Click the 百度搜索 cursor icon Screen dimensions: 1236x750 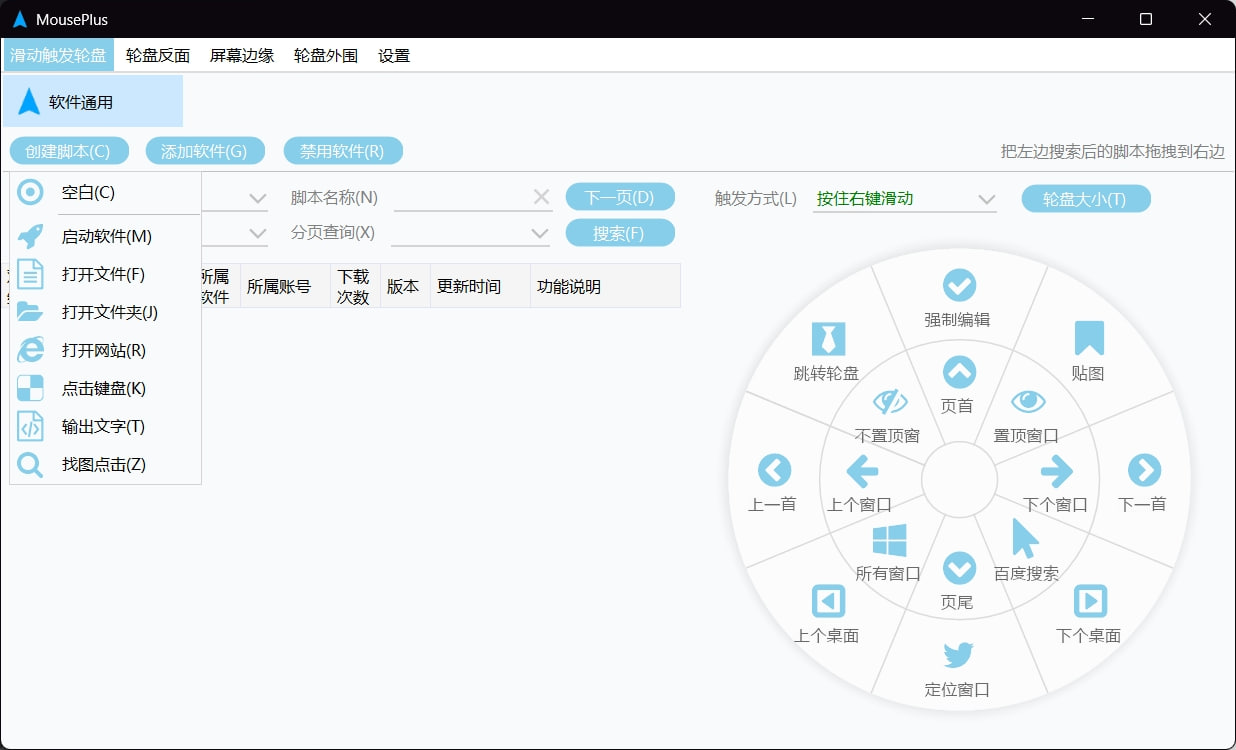[x=1025, y=538]
